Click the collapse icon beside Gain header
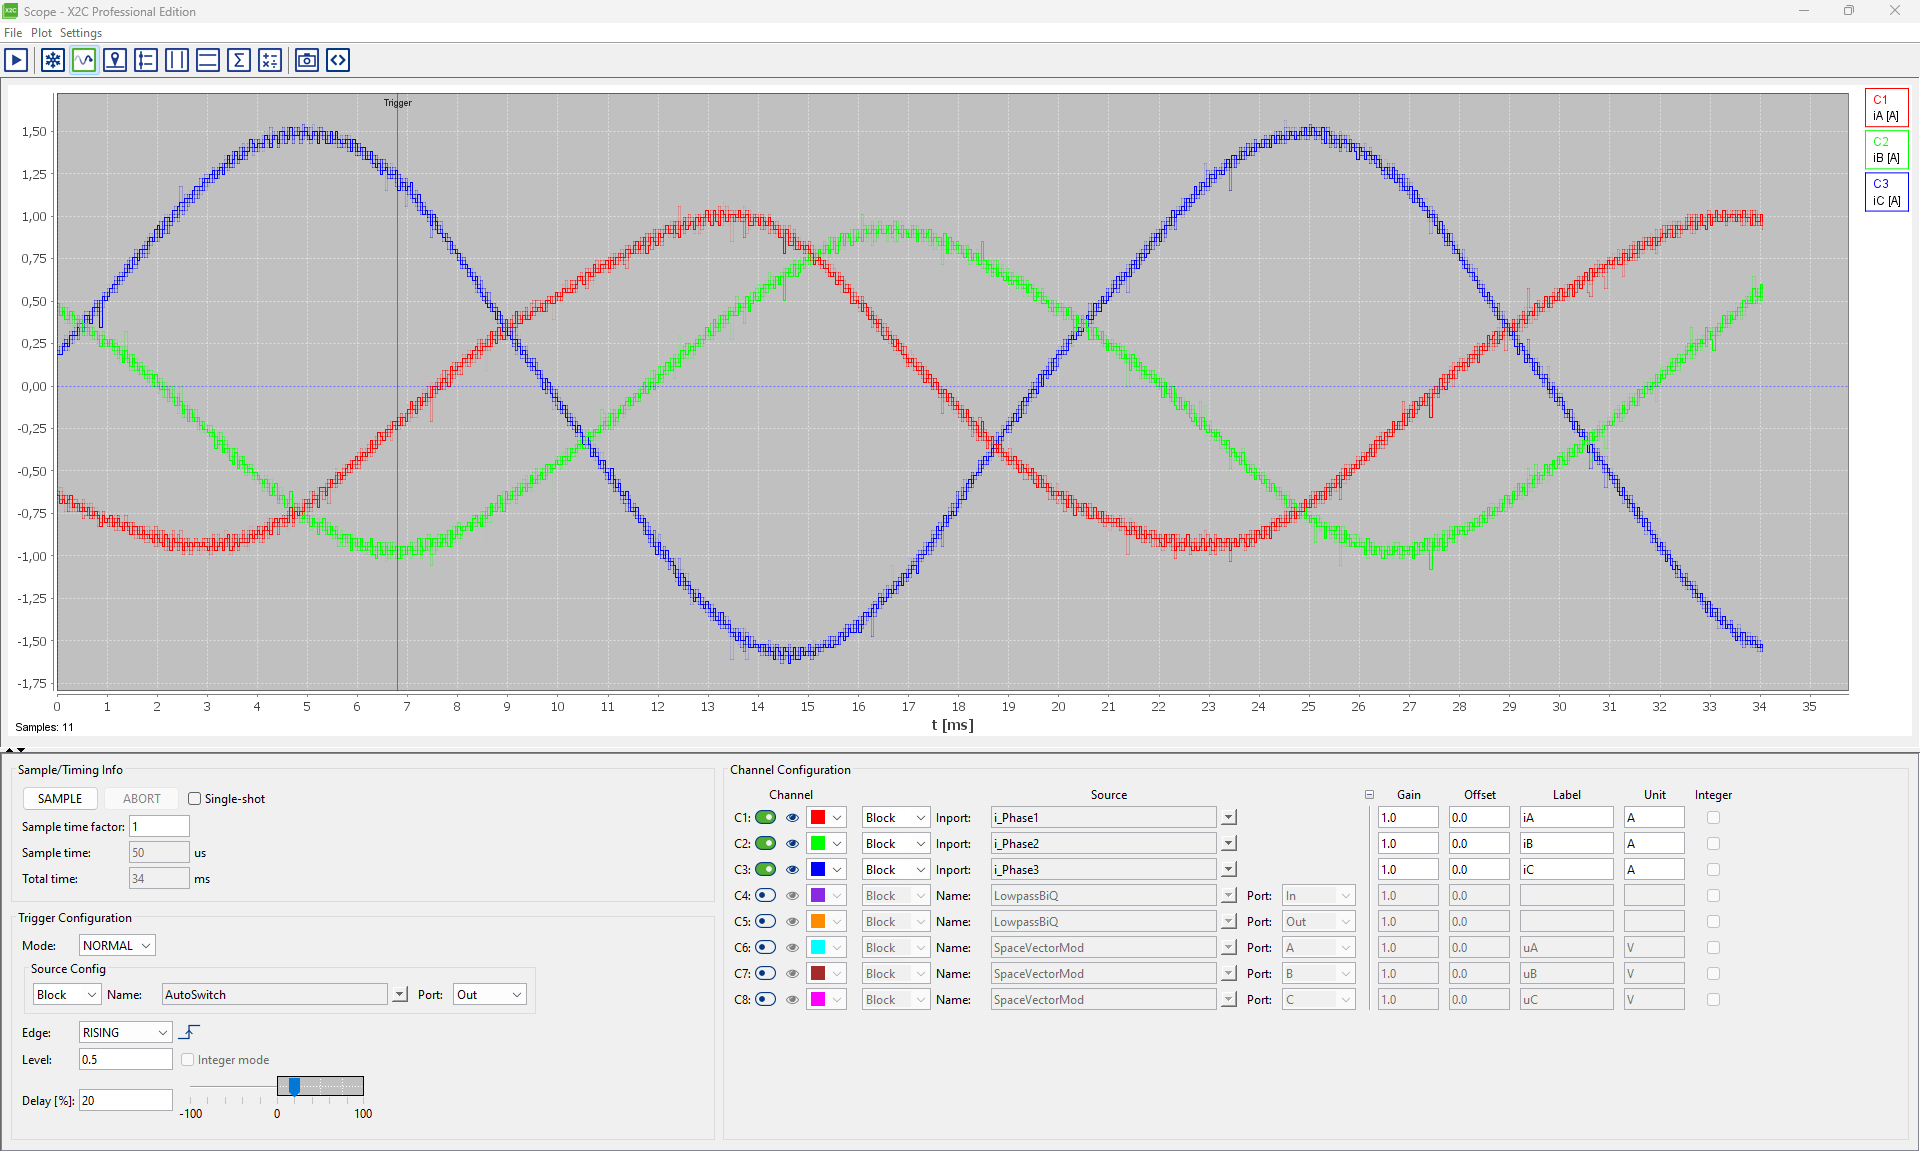Image resolution: width=1920 pixels, height=1152 pixels. tap(1369, 795)
